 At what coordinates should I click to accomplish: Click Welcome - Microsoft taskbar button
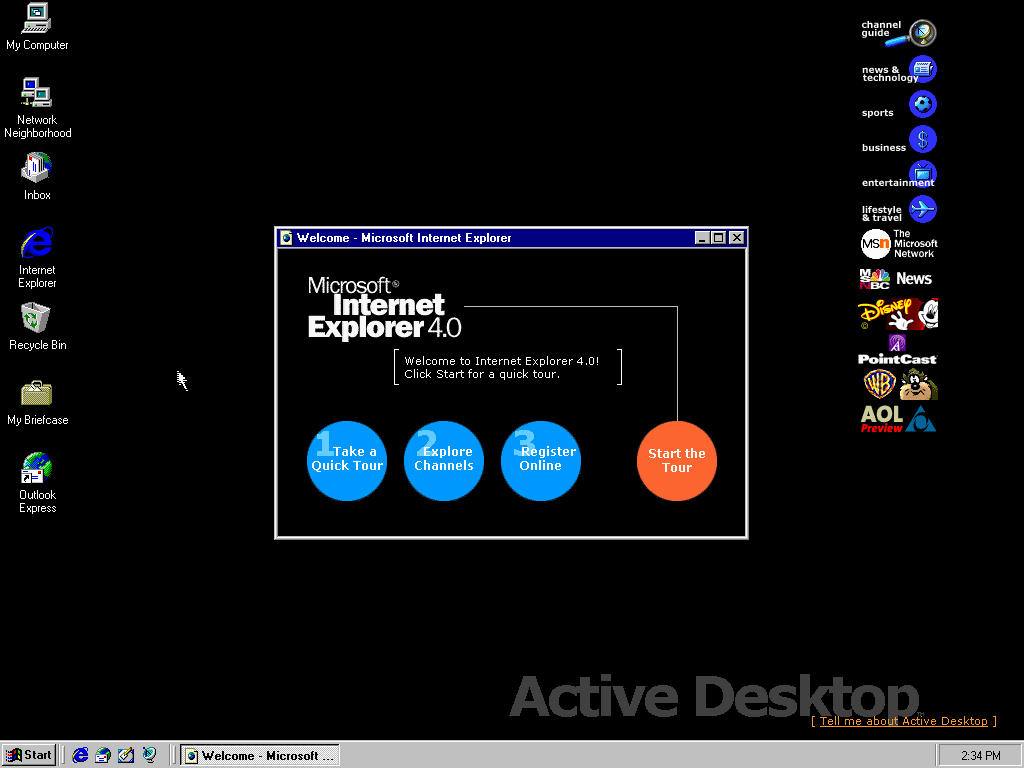pos(260,756)
